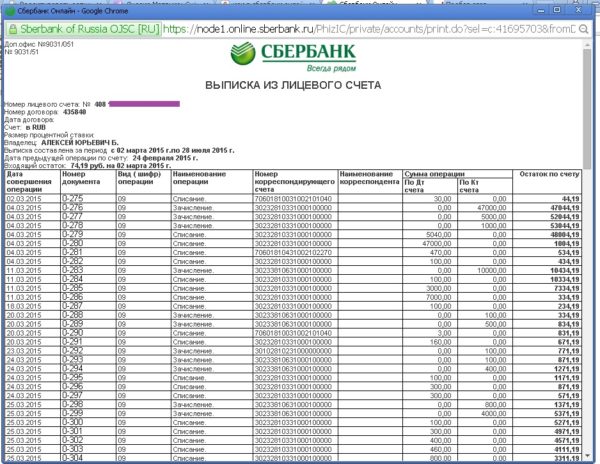Image resolution: width=600 pixels, height=464 pixels.
Task: Click the Chrome window icon in title bar
Action: pyautogui.click(x=10, y=11)
